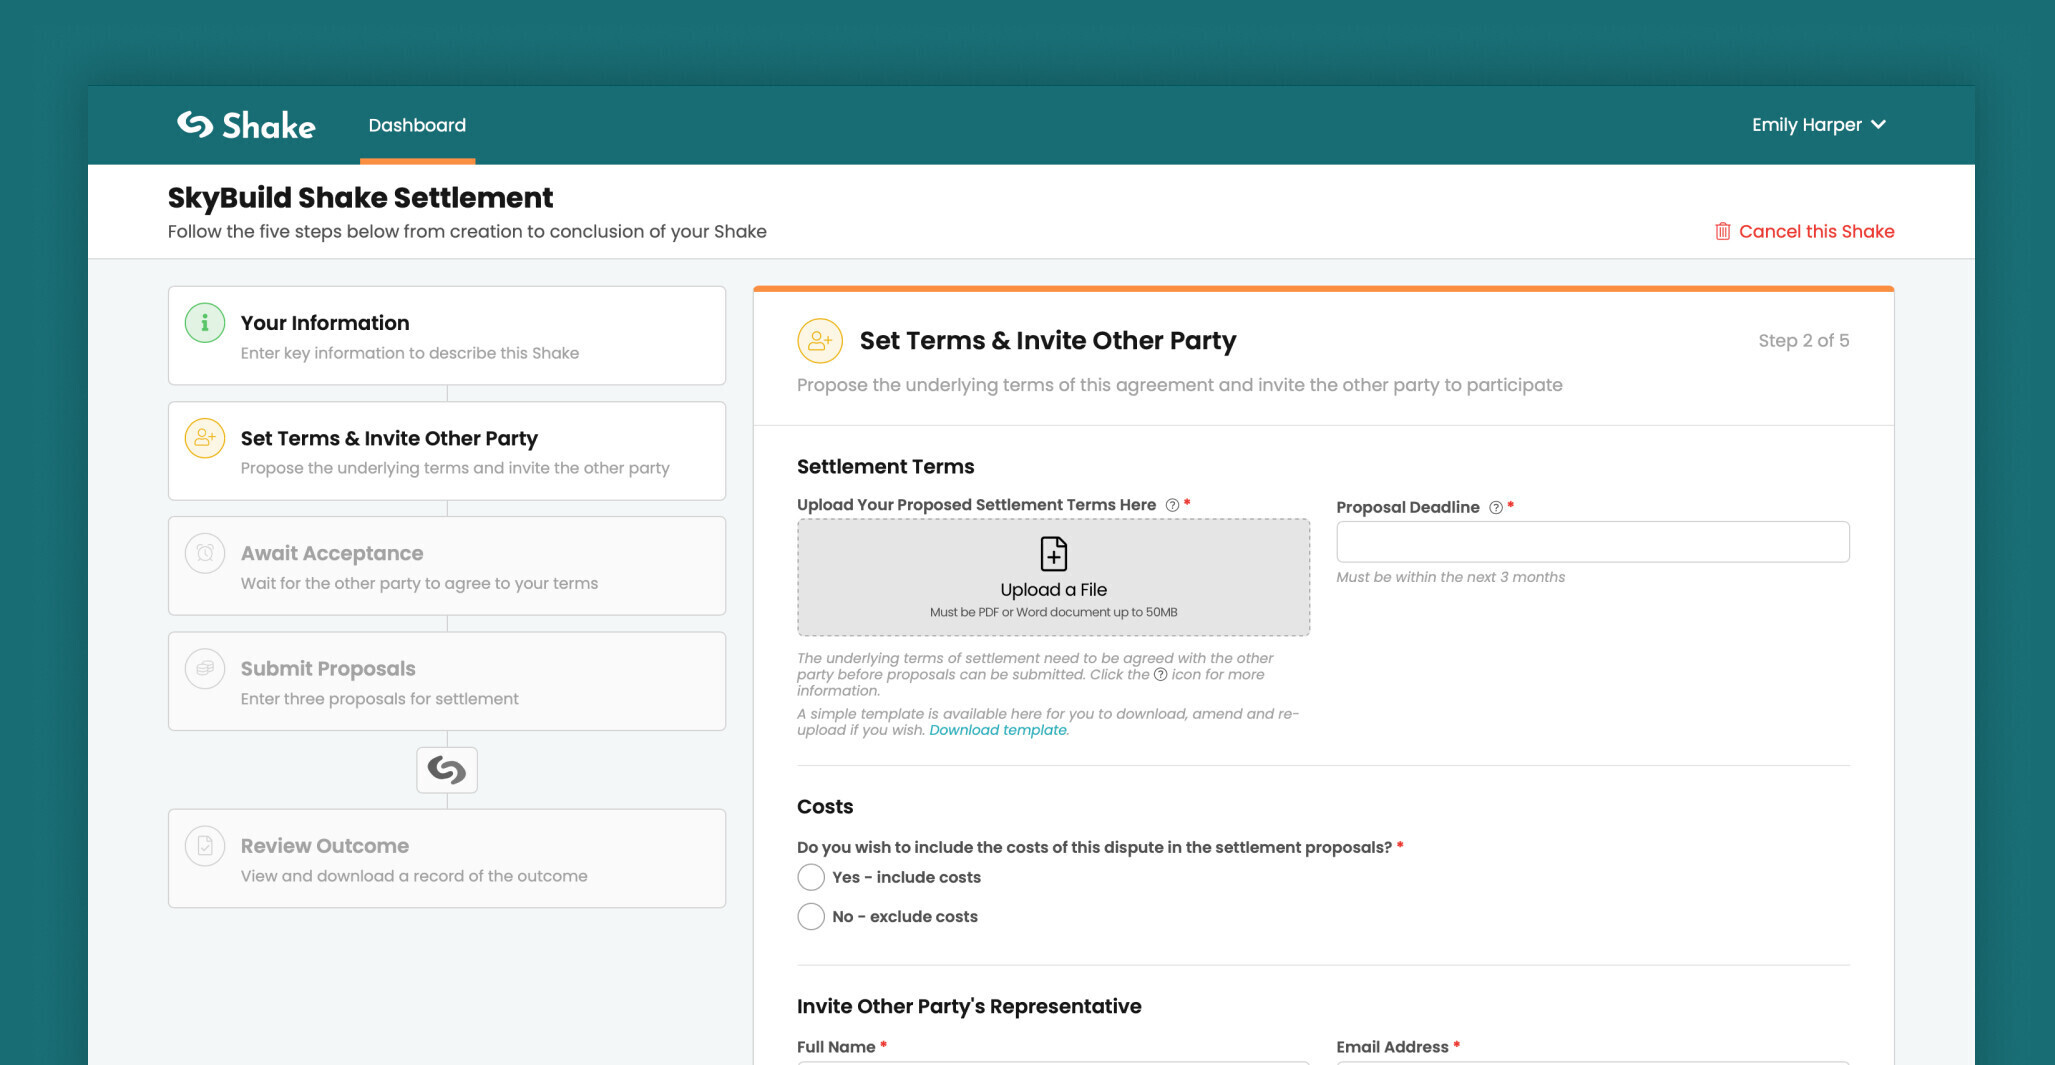This screenshot has width=2055, height=1065.
Task: Open the Your Information step
Action: (447, 335)
